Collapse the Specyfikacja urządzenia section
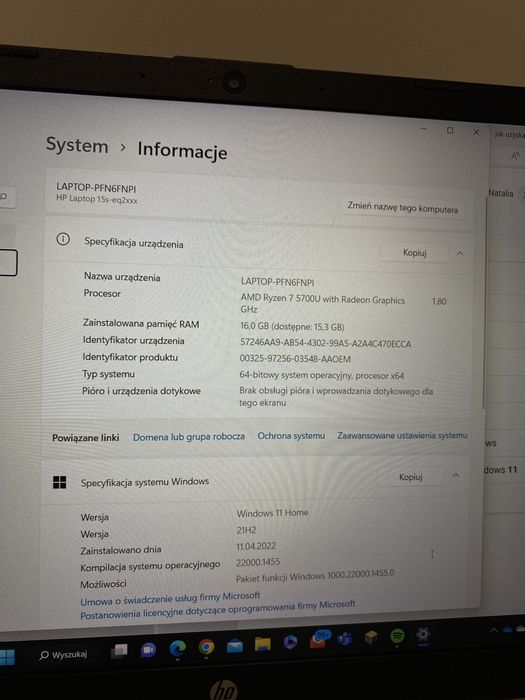 click(460, 254)
